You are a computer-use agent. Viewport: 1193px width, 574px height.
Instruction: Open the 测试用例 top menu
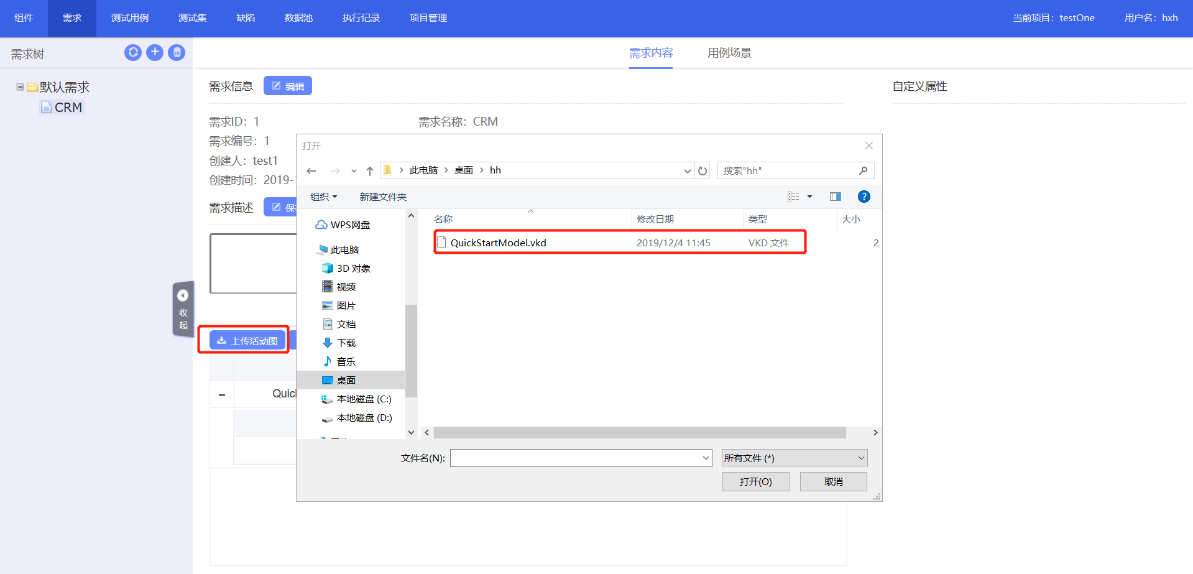pos(130,18)
